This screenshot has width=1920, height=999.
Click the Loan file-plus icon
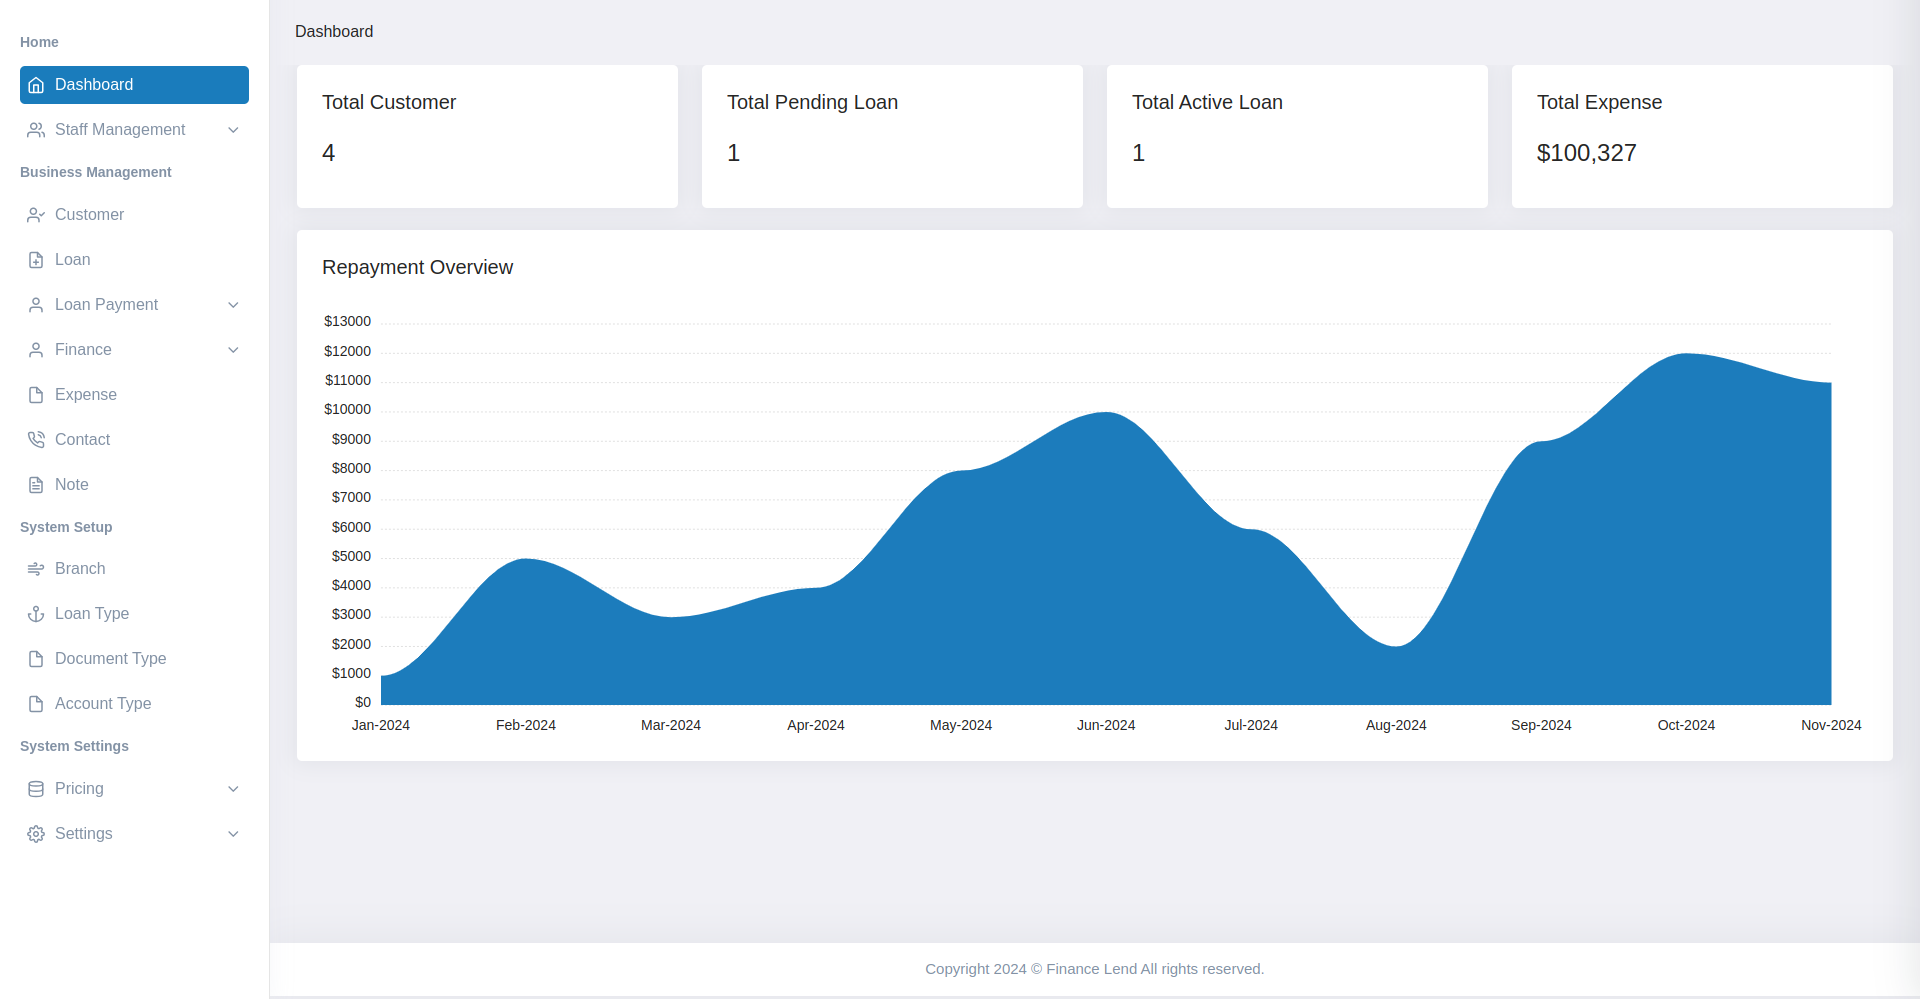pyautogui.click(x=36, y=260)
